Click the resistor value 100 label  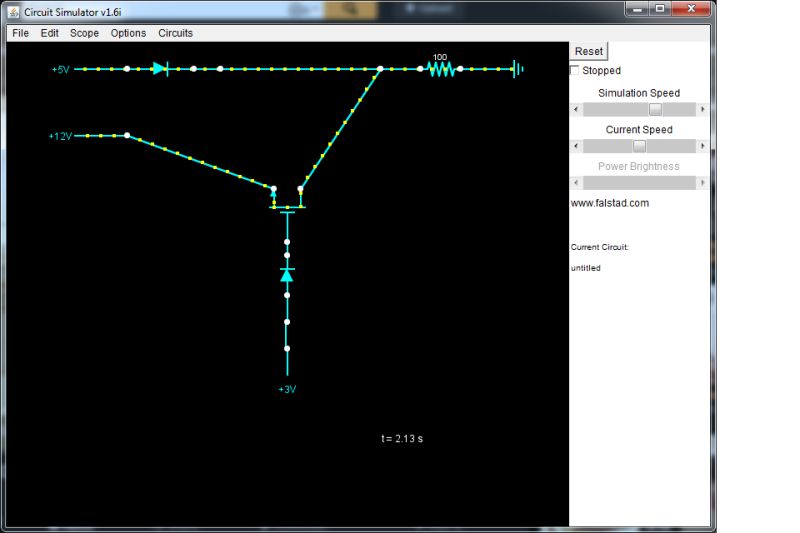coord(440,57)
